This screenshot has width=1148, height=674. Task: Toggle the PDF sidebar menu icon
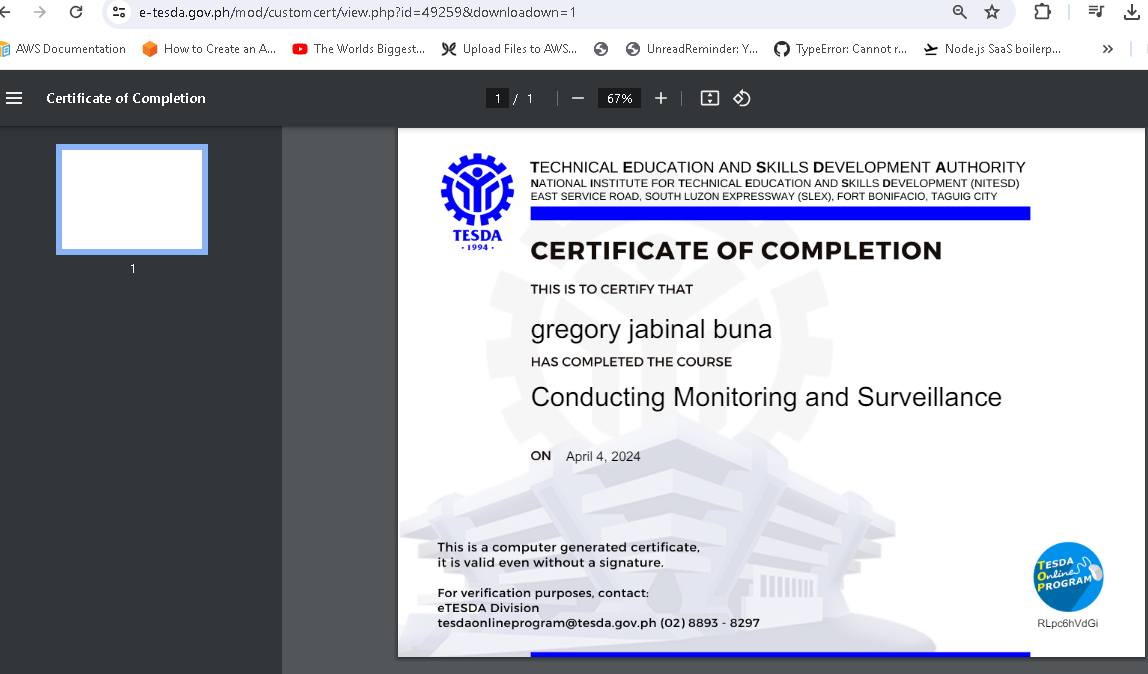click(14, 98)
